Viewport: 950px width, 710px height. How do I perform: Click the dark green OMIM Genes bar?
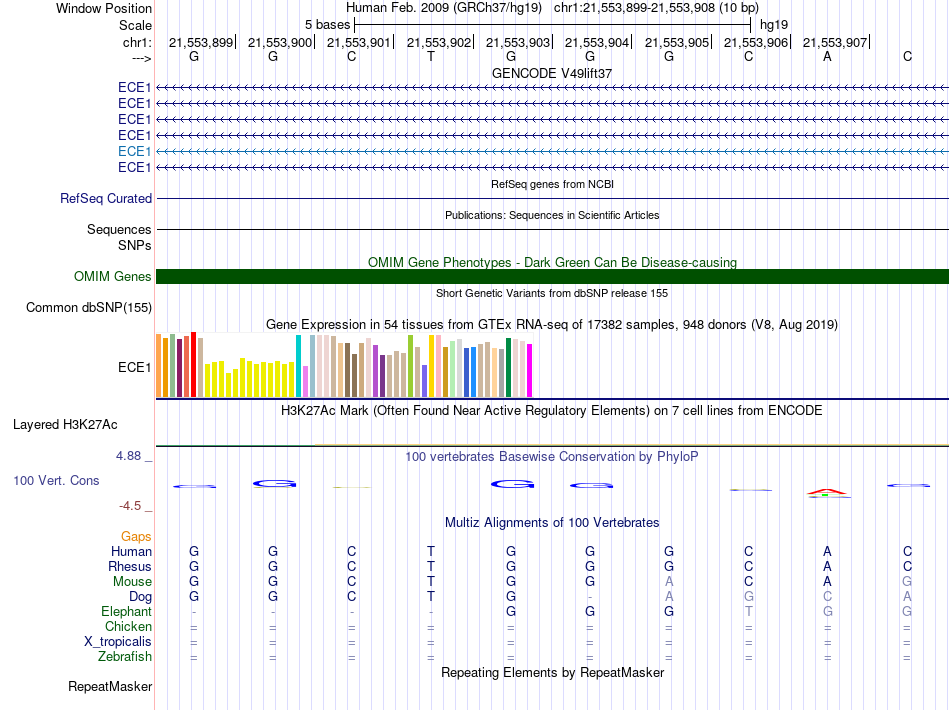pyautogui.click(x=552, y=277)
